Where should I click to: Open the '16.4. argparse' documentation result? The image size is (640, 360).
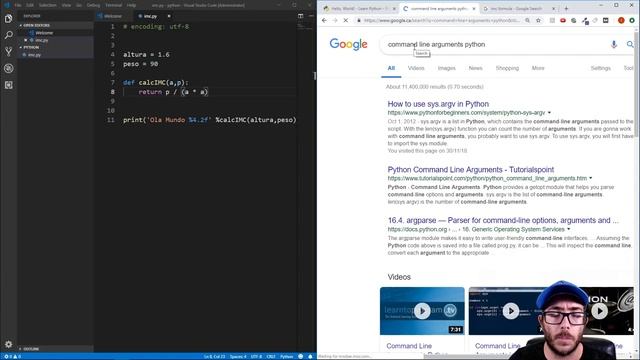click(503, 220)
